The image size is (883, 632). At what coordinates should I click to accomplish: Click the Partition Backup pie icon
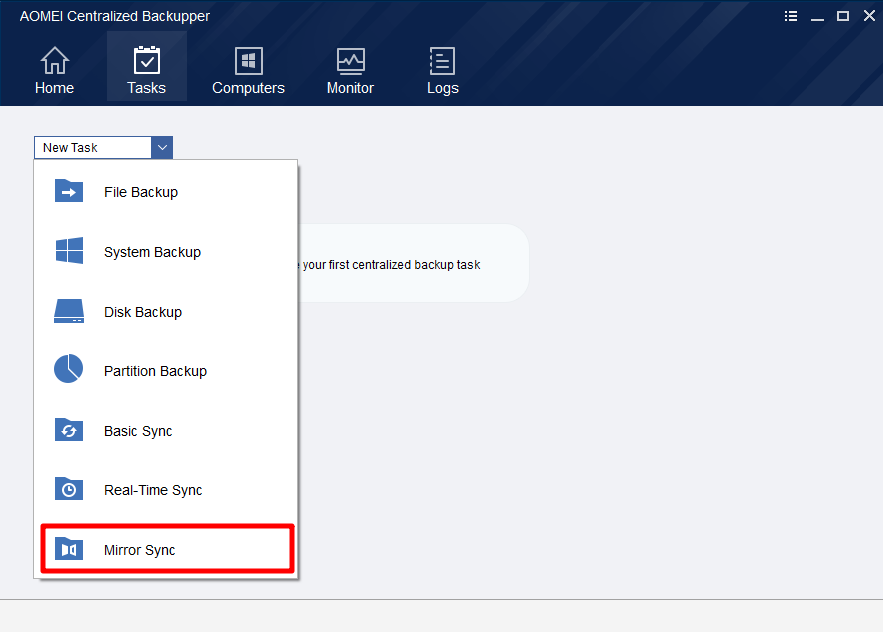[69, 369]
